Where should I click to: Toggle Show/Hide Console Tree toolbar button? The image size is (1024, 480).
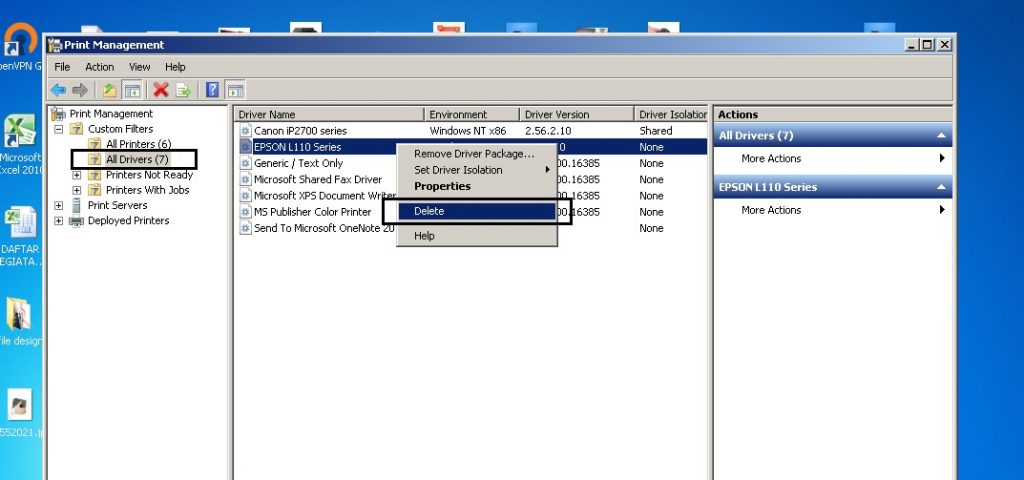click(x=133, y=89)
